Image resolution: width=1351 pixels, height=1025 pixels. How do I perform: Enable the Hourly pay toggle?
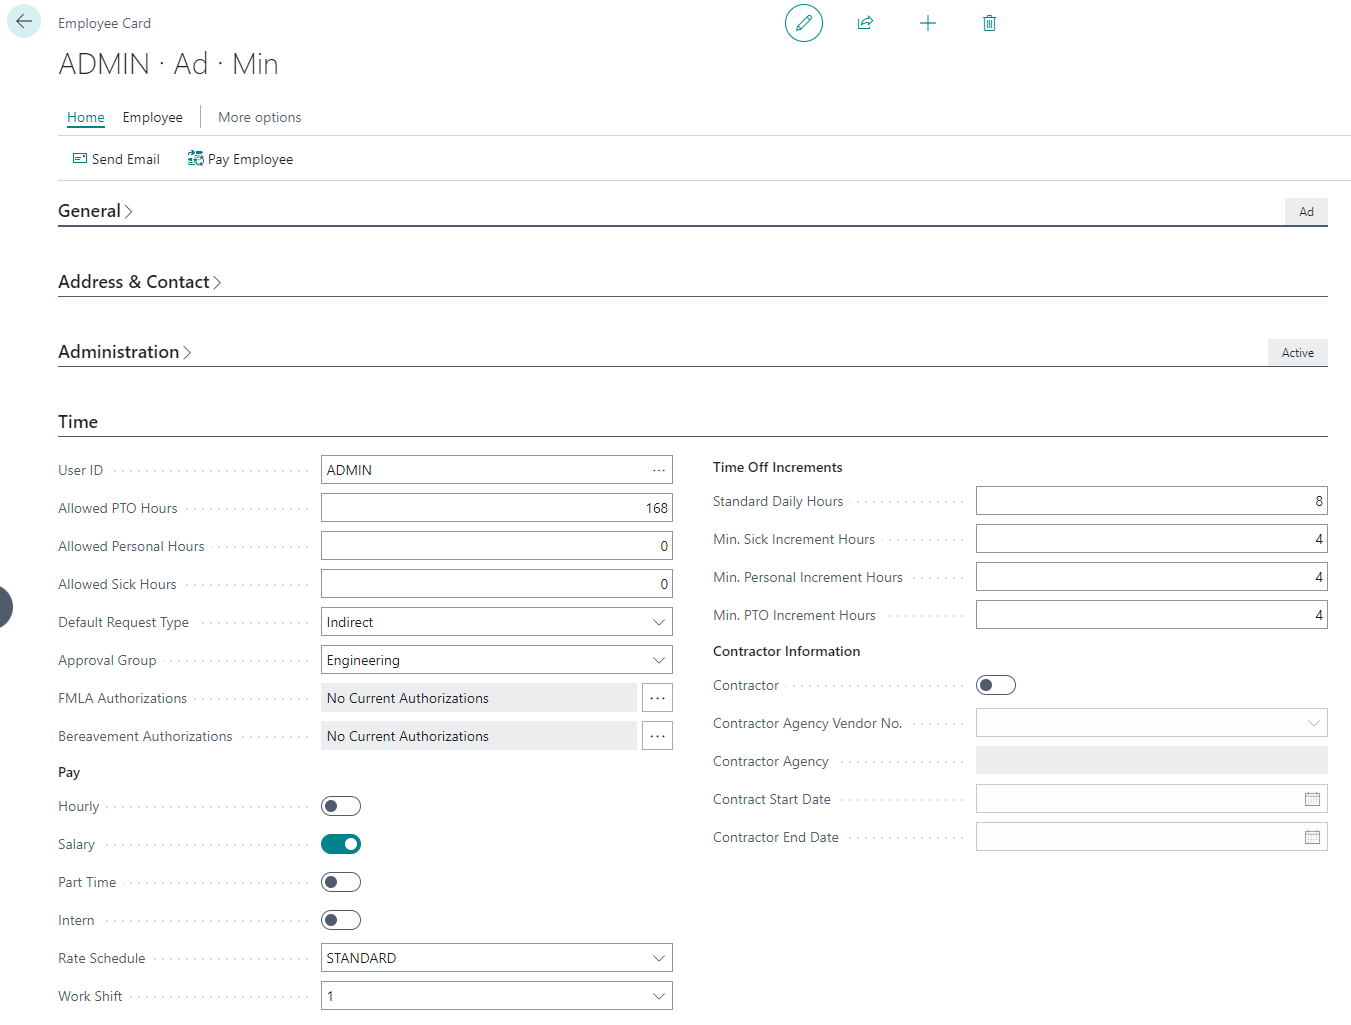(340, 806)
